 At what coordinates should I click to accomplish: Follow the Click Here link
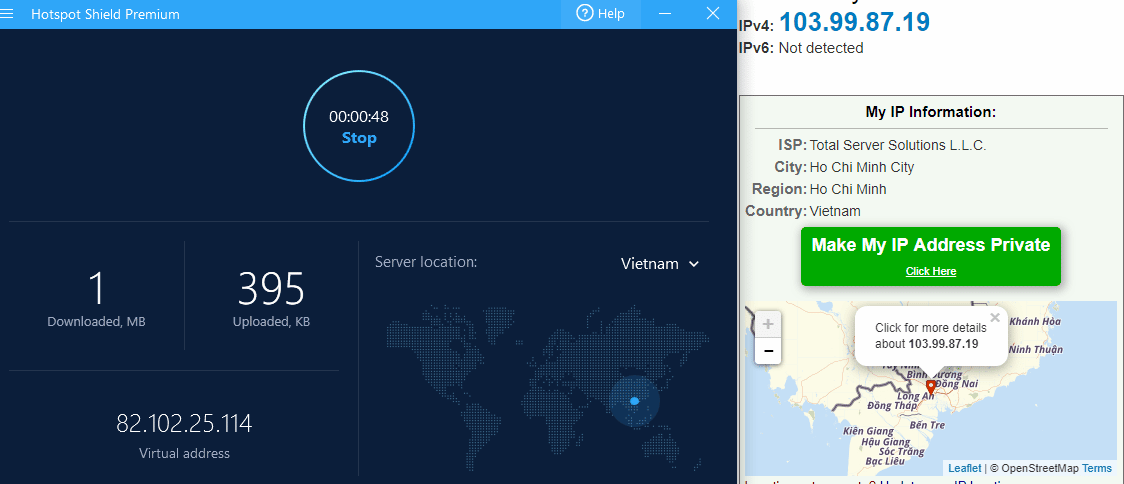point(930,271)
